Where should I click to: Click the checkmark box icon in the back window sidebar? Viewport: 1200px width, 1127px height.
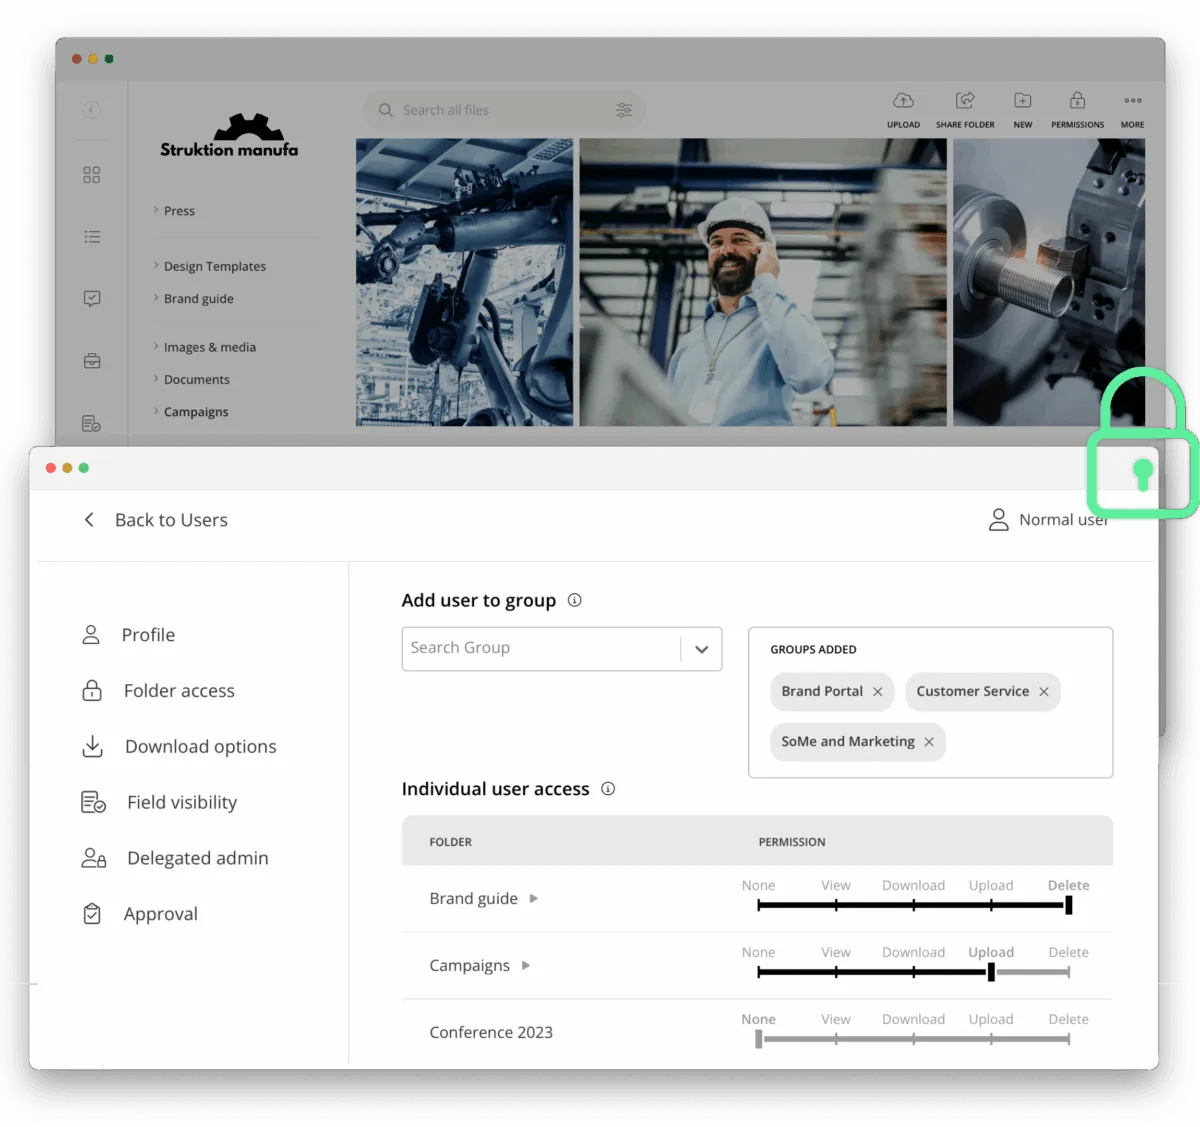tap(92, 298)
